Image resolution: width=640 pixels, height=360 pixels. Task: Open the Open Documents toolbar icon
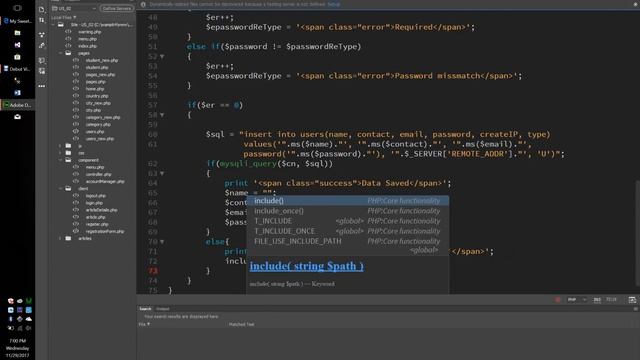[42, 9]
